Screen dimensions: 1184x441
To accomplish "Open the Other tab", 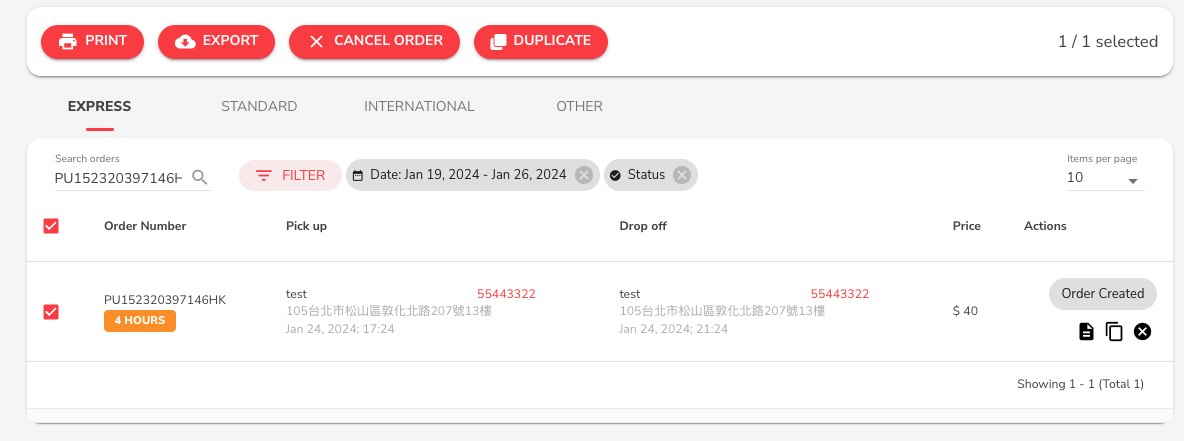I will (579, 106).
